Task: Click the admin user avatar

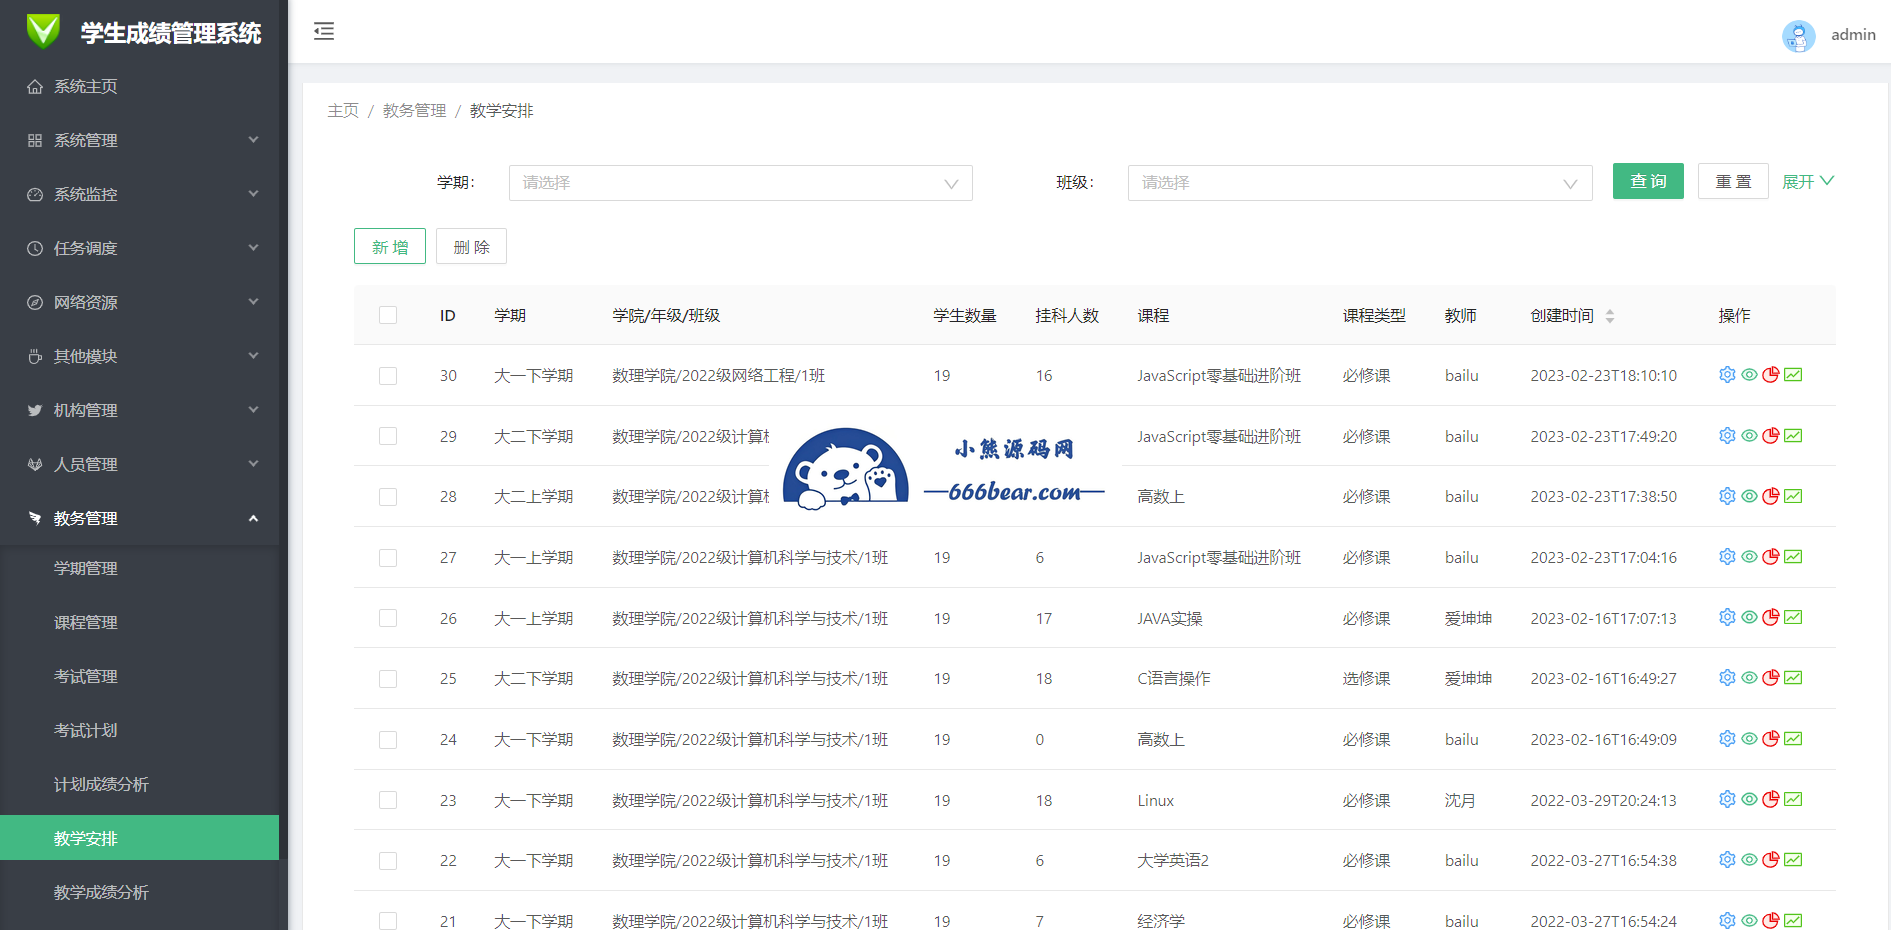Action: pyautogui.click(x=1798, y=35)
